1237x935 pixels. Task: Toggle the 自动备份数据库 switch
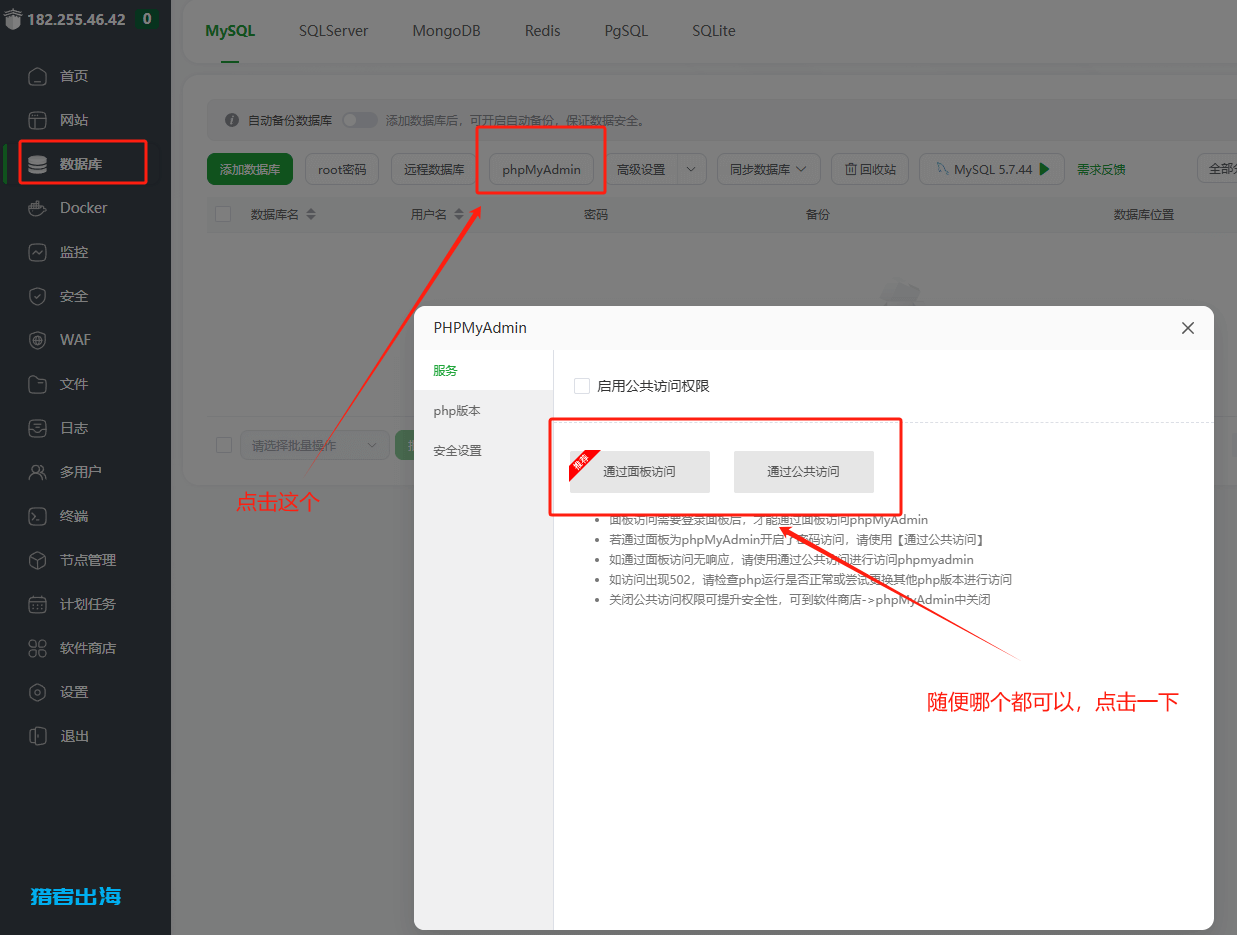359,120
